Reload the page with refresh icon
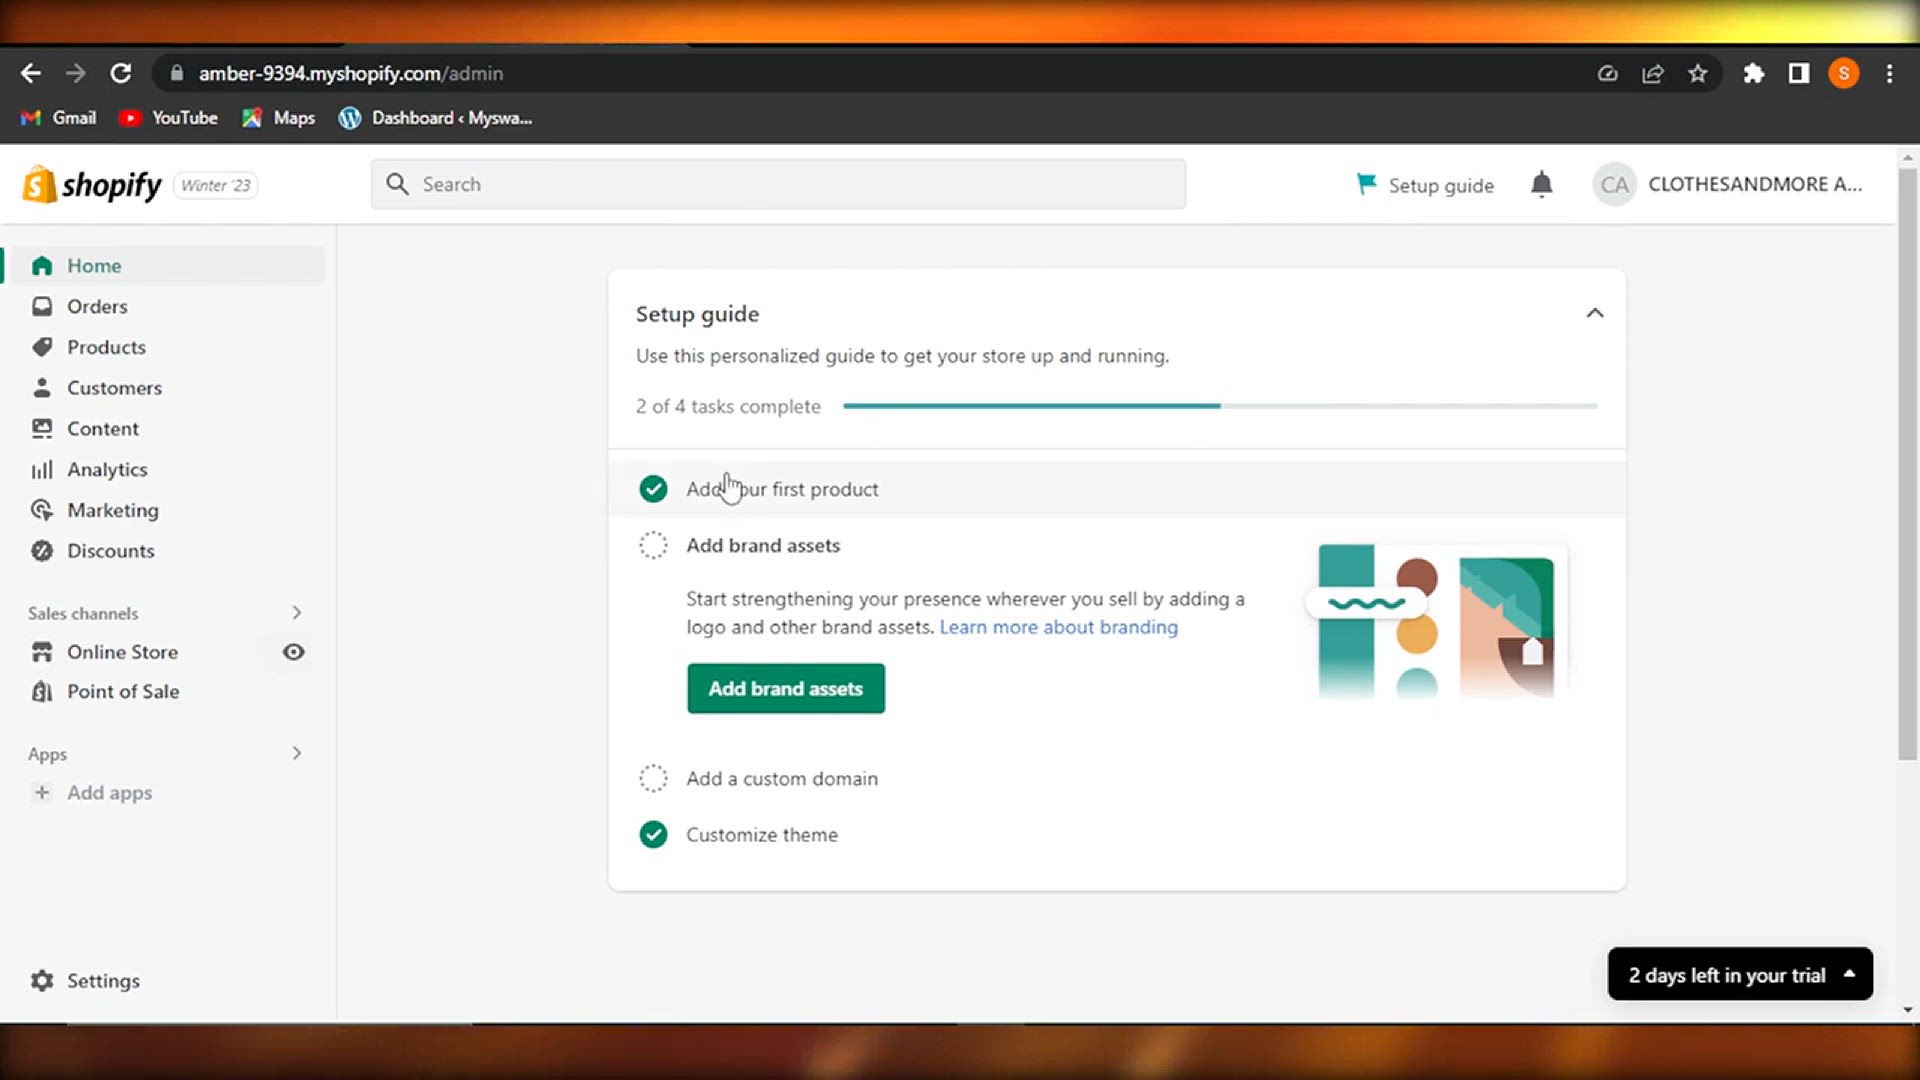This screenshot has width=1920, height=1080. tap(121, 73)
